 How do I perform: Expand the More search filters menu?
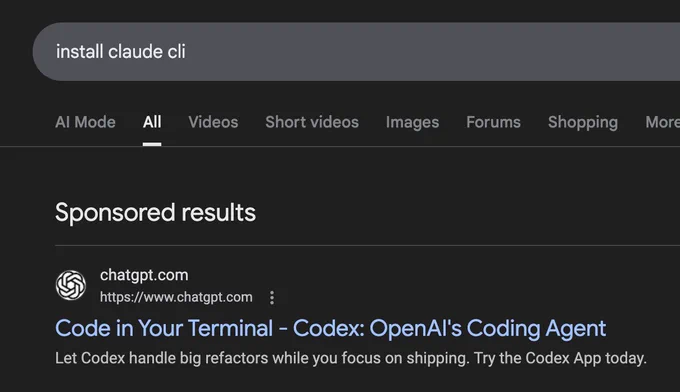click(x=662, y=122)
